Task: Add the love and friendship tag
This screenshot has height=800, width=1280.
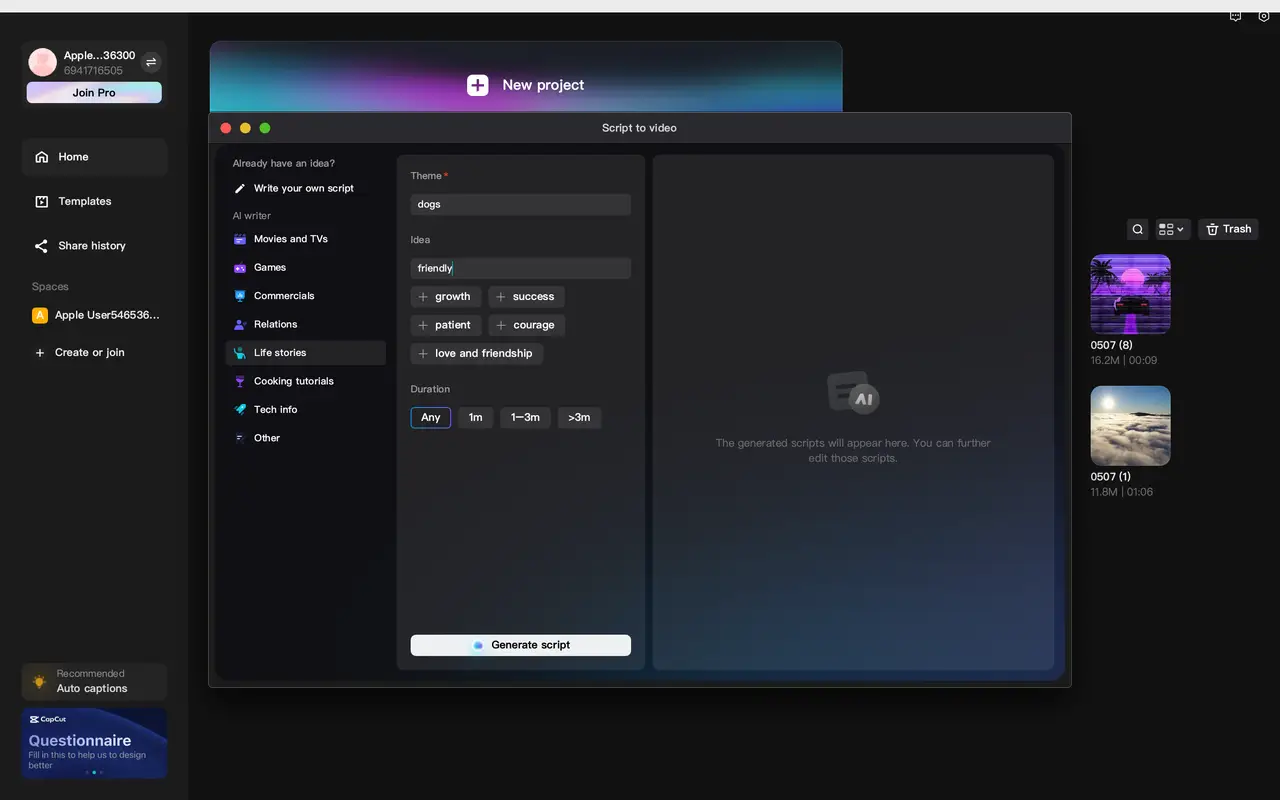Action: (x=477, y=353)
